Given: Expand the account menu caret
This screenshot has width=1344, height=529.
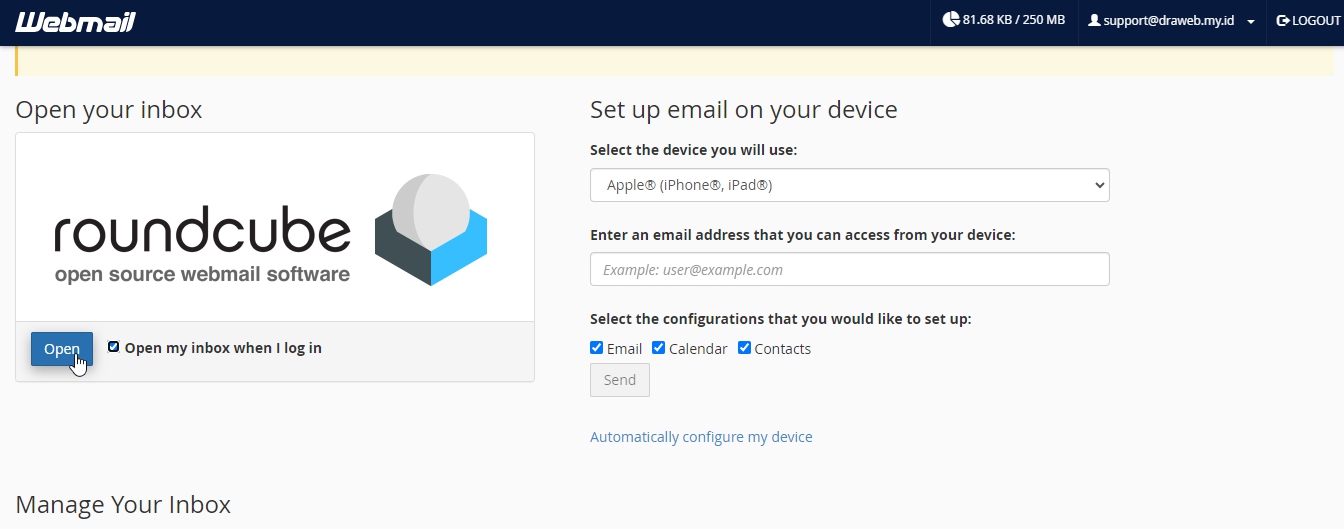Looking at the screenshot, I should pos(1251,22).
